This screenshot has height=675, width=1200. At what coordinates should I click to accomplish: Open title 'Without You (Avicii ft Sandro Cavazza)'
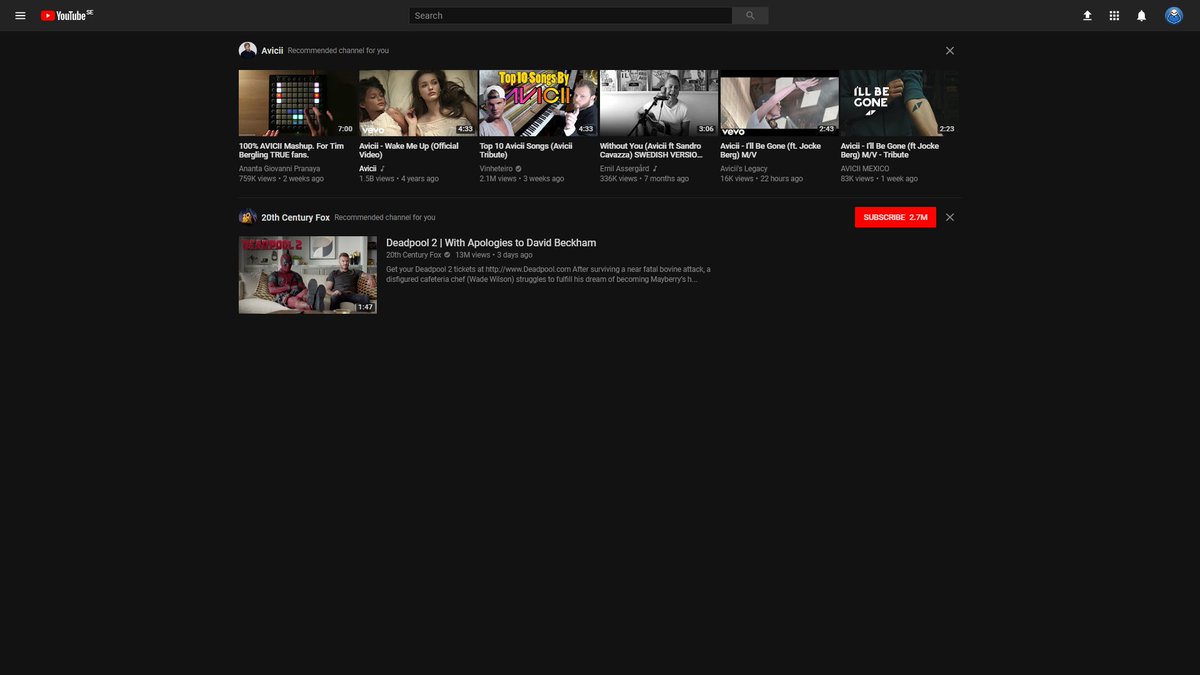pos(651,150)
